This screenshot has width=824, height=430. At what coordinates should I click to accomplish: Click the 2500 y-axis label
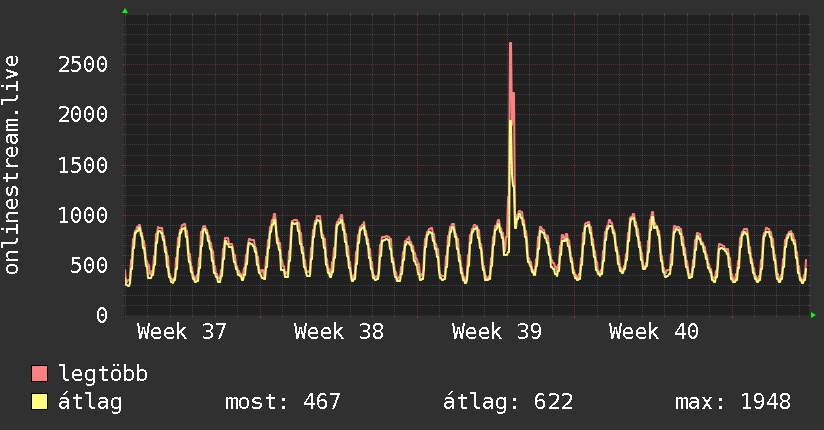tap(83, 65)
